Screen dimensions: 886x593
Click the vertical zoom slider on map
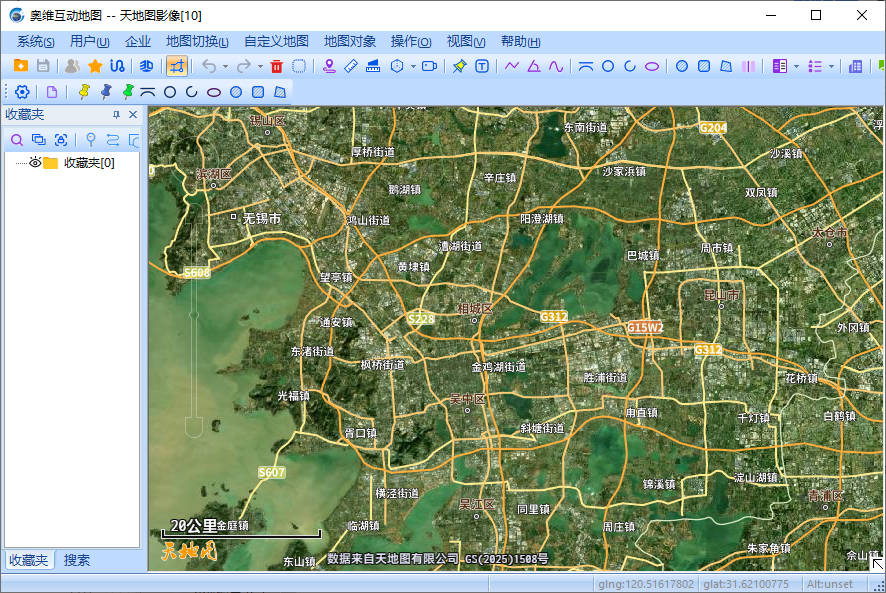(x=196, y=315)
